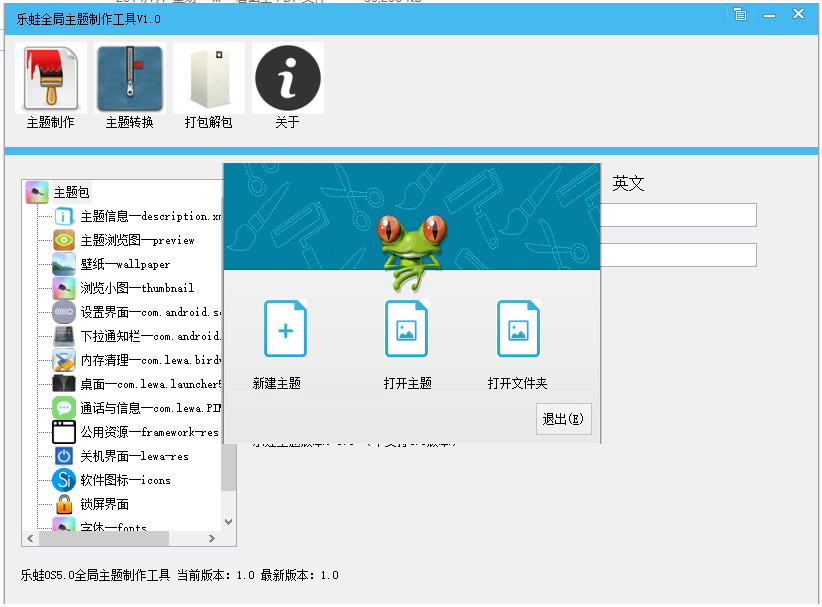Click the 退出(E) exit button
Screen dimensions: 822x607
pos(563,419)
